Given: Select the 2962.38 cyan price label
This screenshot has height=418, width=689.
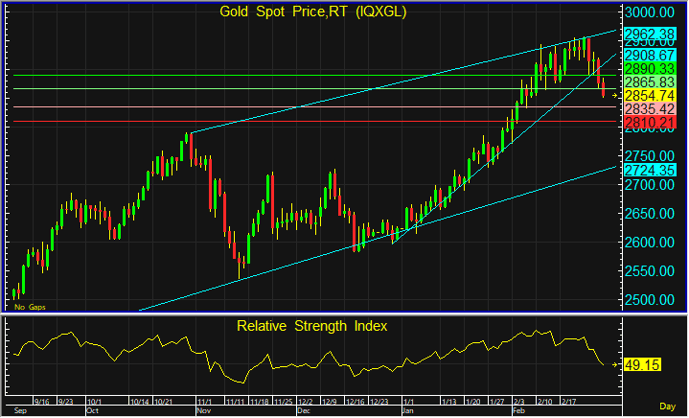Looking at the screenshot, I should pos(652,34).
